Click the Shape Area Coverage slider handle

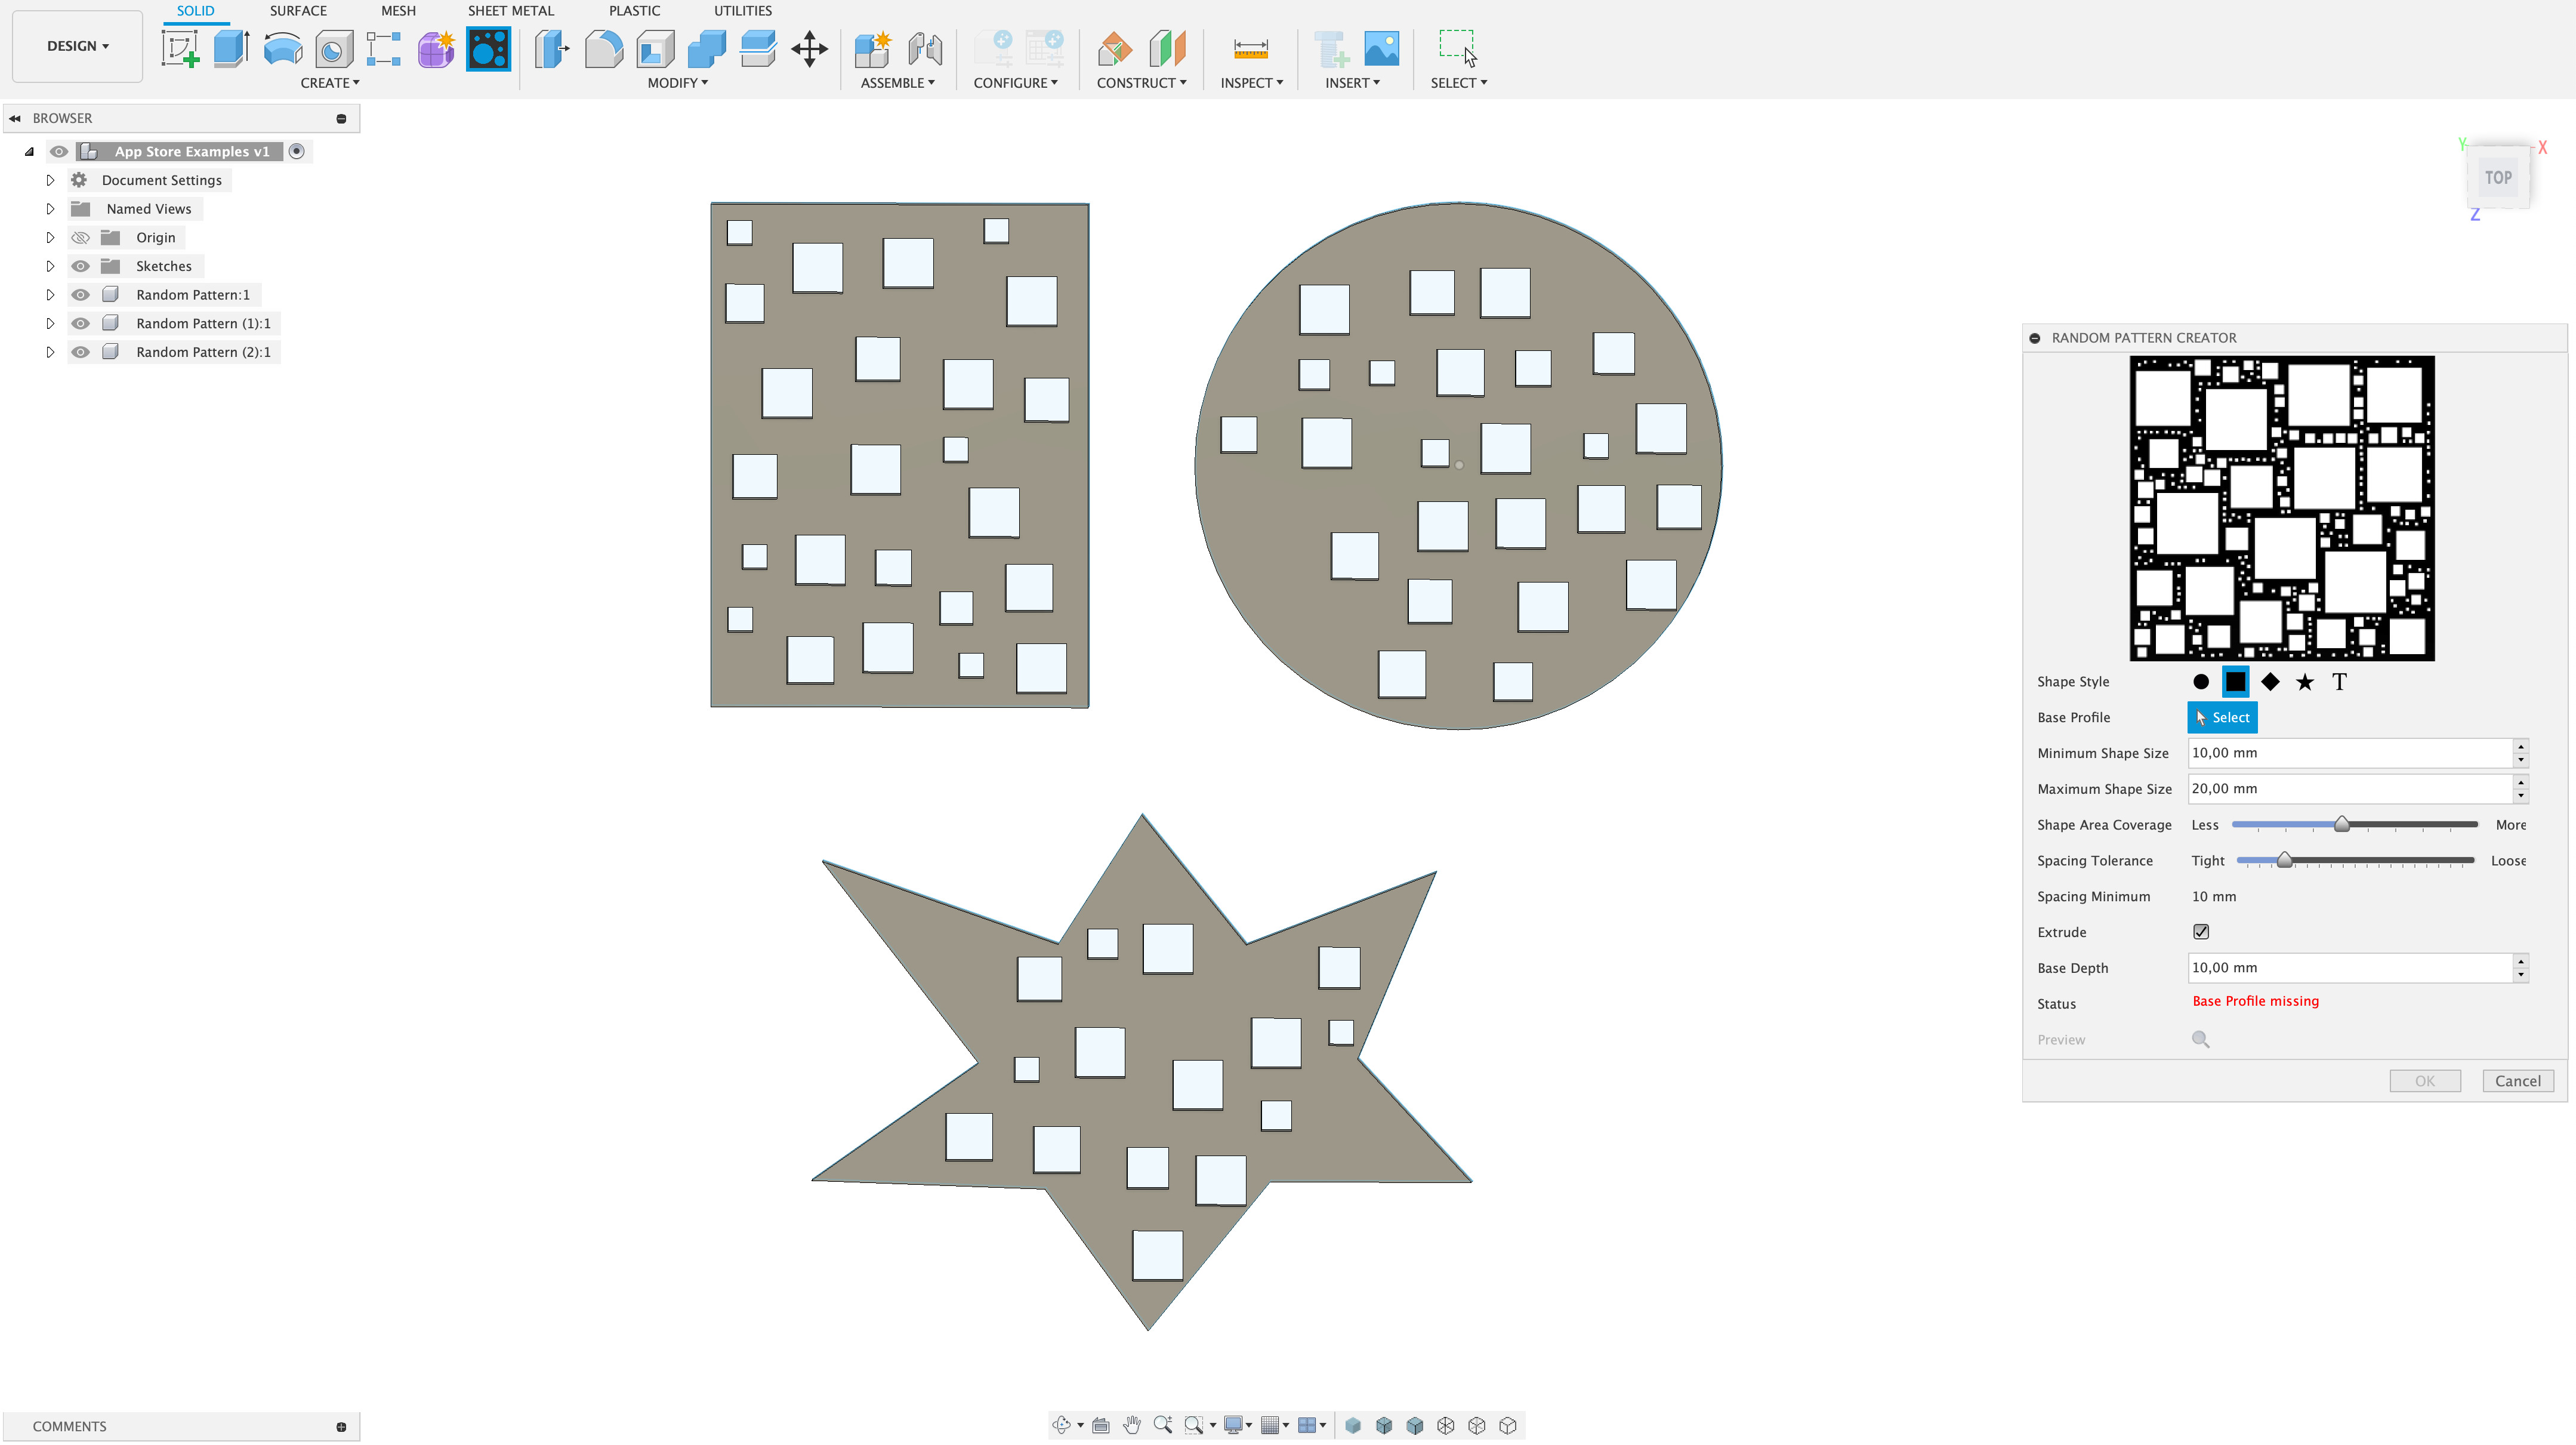(x=2341, y=824)
